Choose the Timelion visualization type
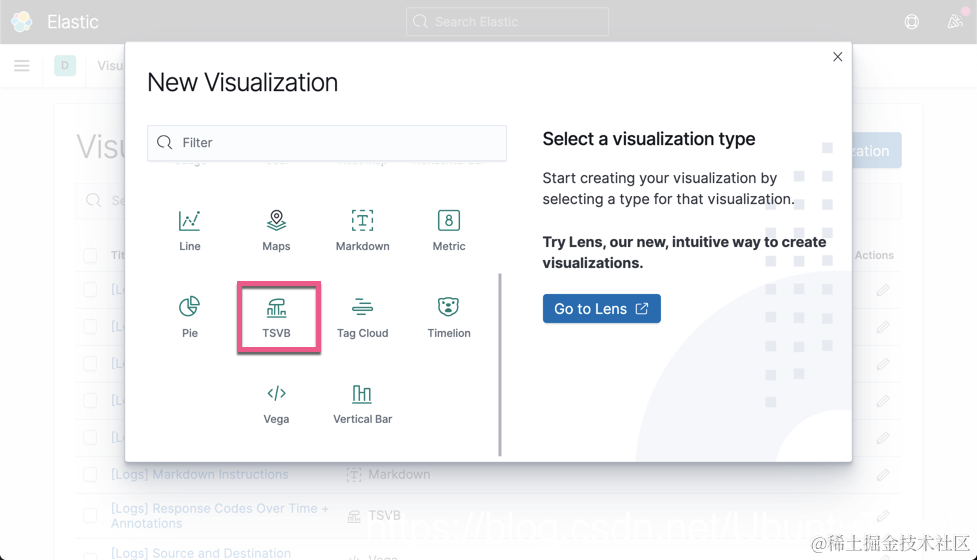Viewport: 977px width, 560px height. [x=449, y=317]
